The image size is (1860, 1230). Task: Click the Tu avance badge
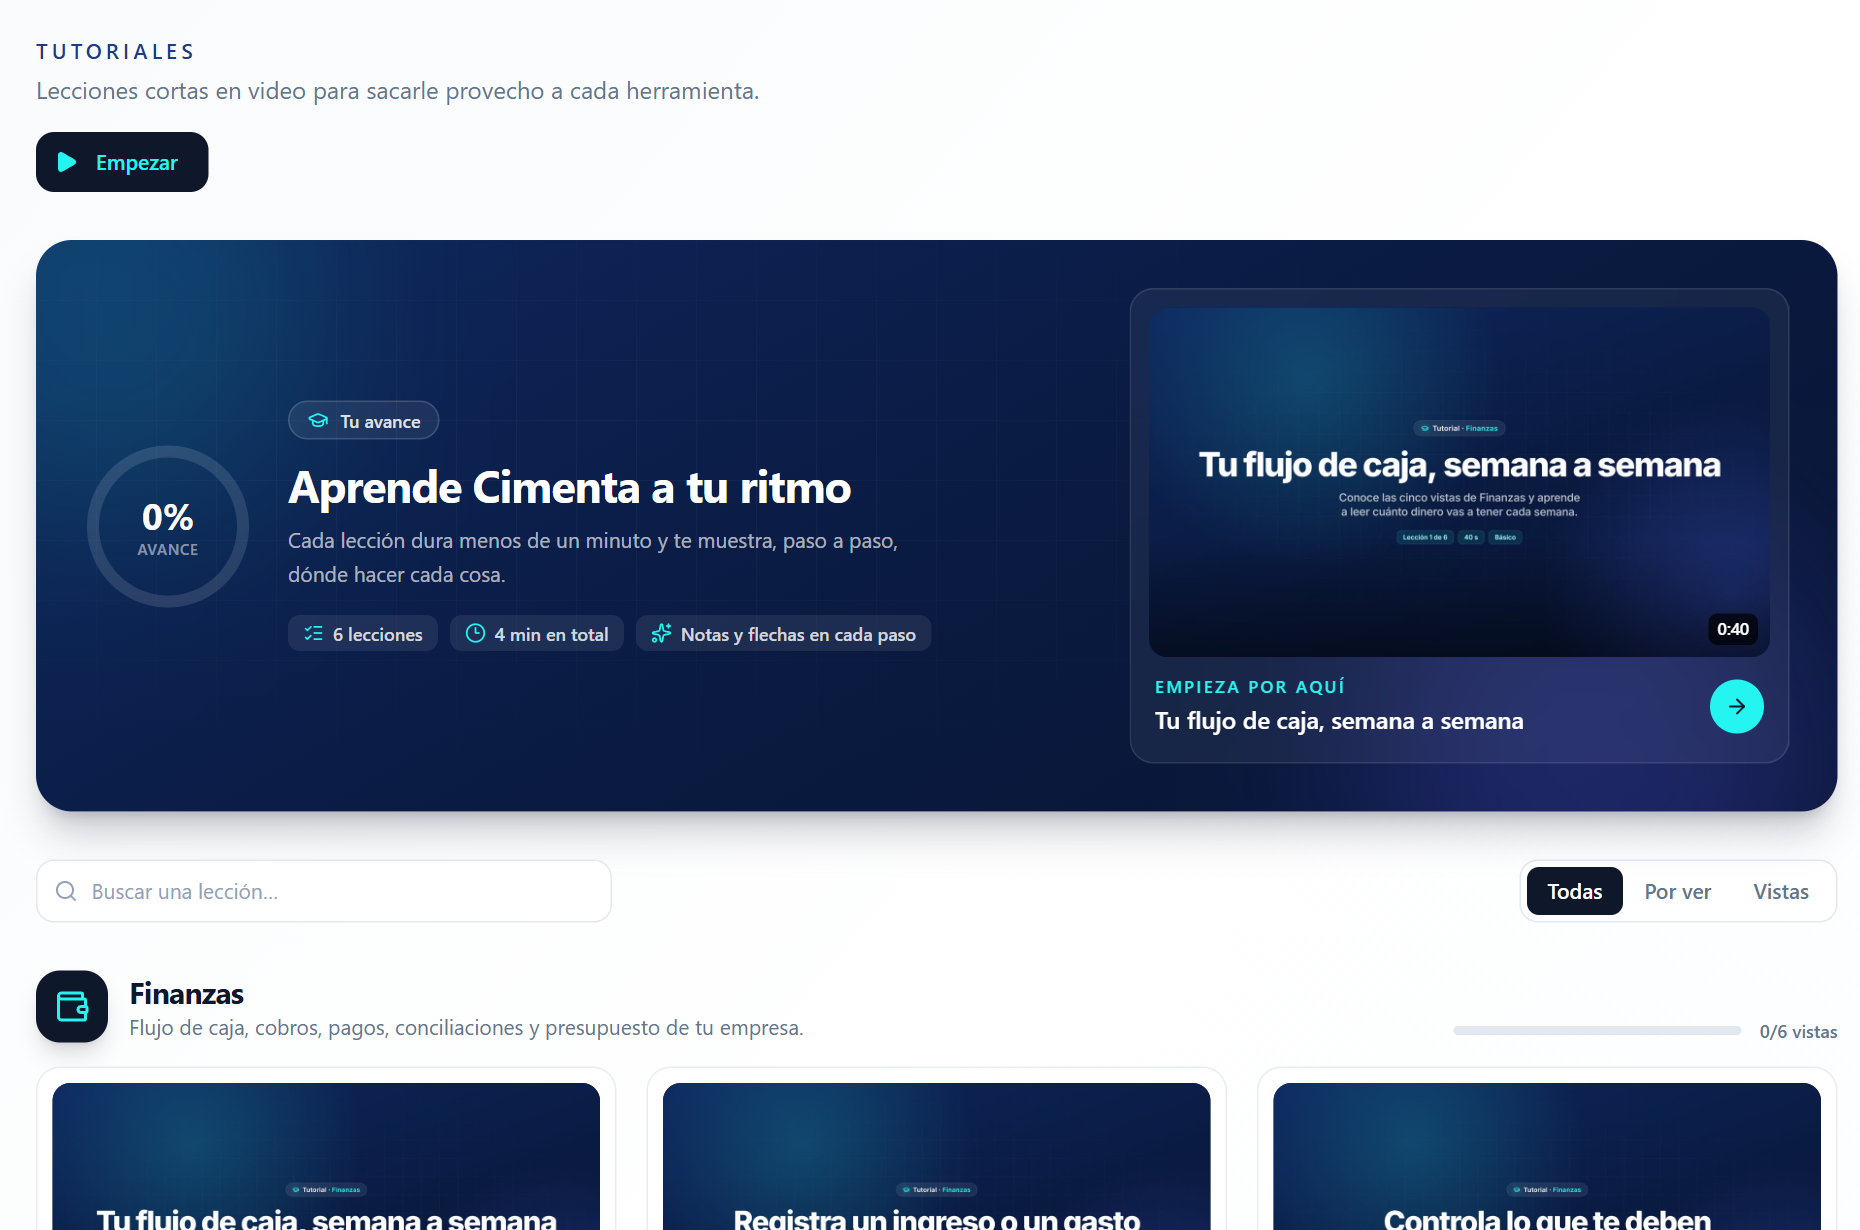click(364, 421)
